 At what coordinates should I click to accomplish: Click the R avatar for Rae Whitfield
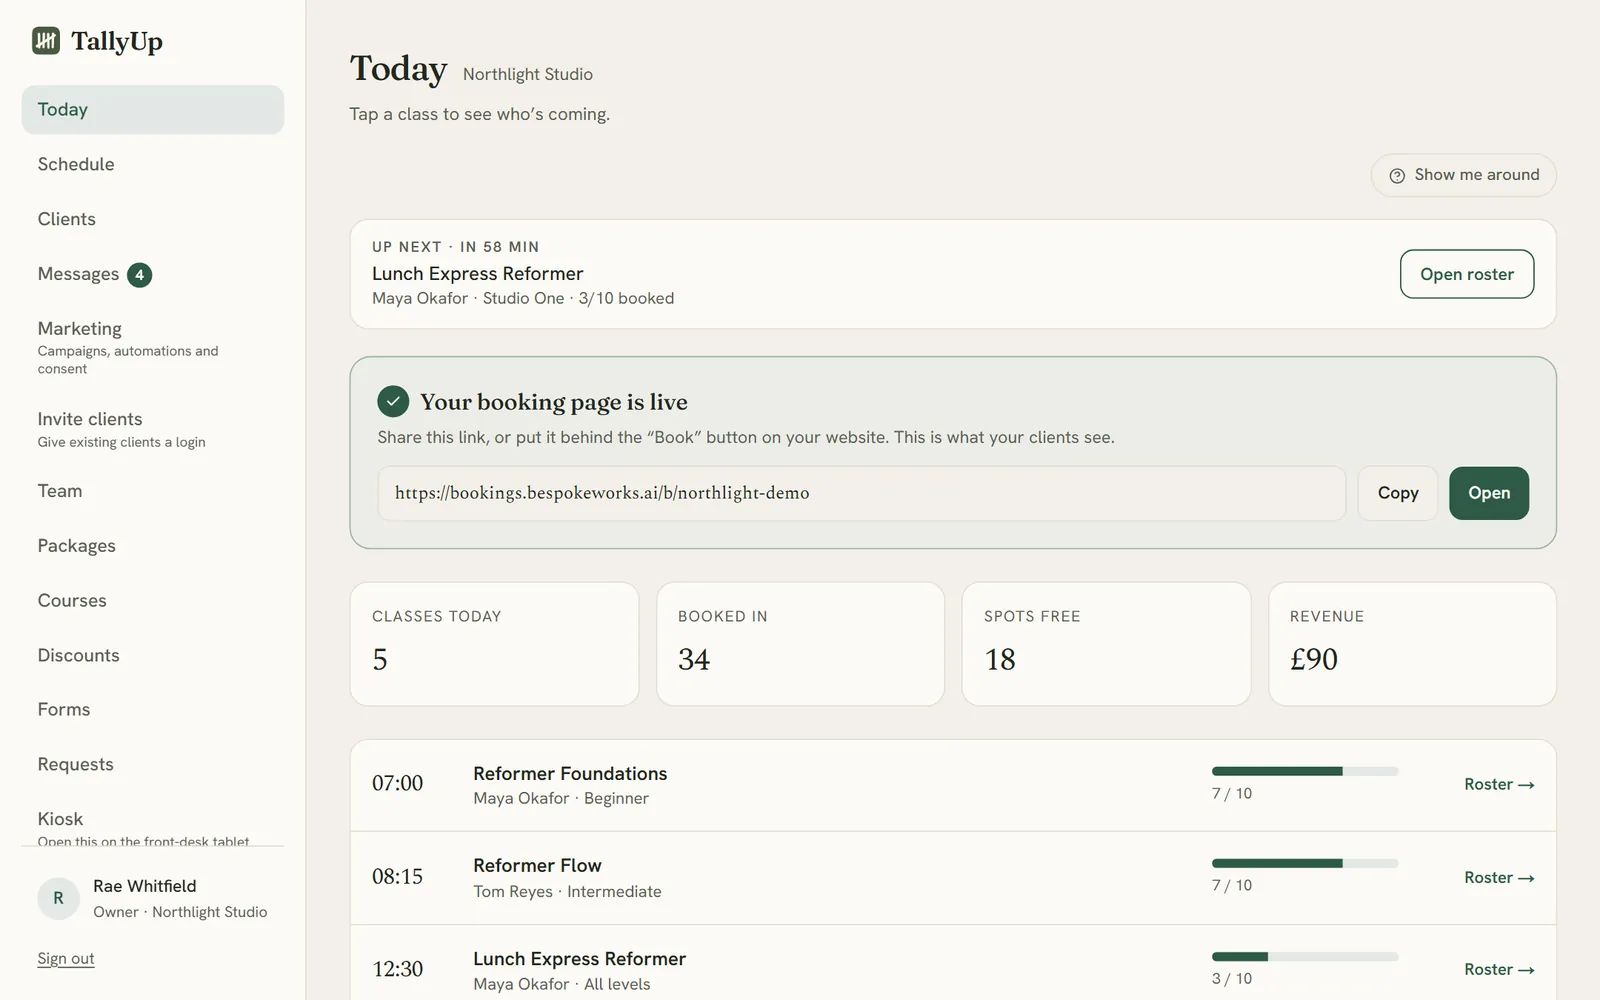[58, 898]
